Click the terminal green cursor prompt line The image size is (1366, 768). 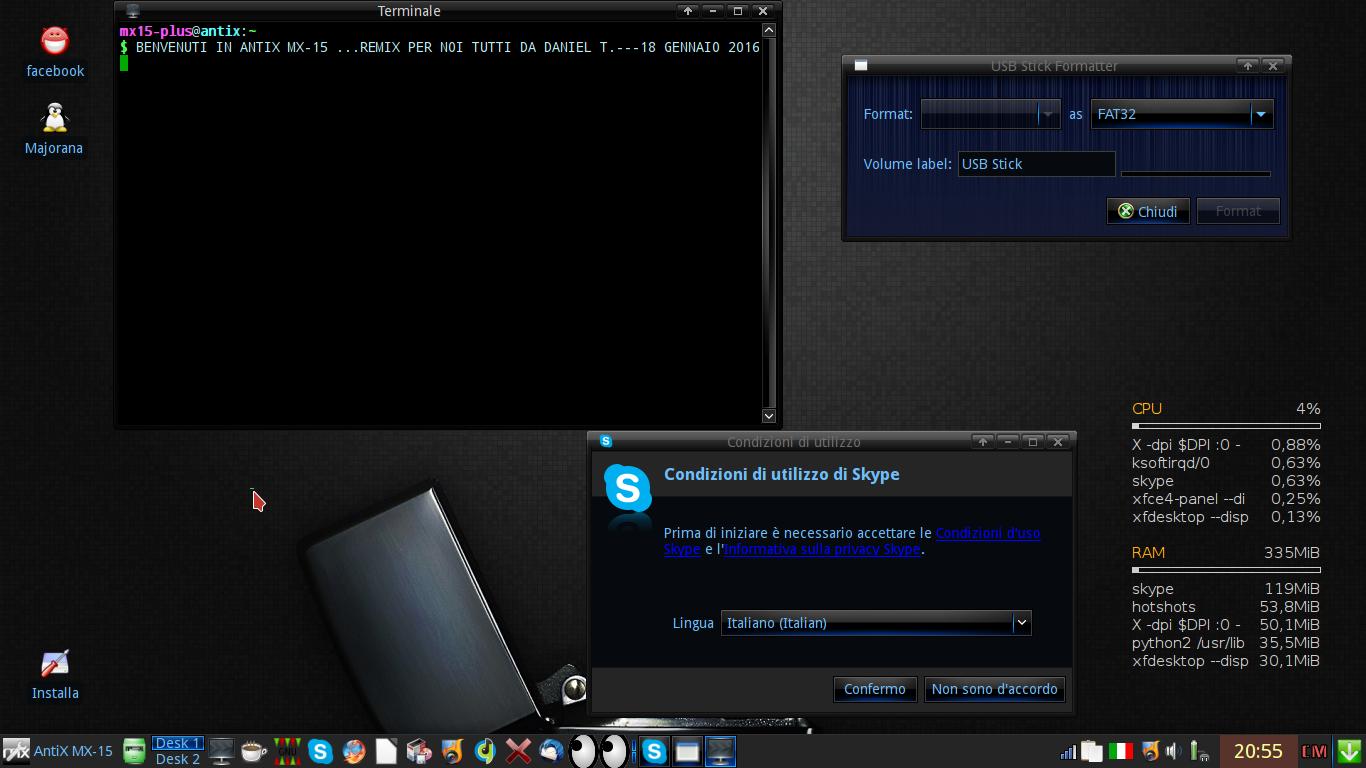tap(124, 63)
